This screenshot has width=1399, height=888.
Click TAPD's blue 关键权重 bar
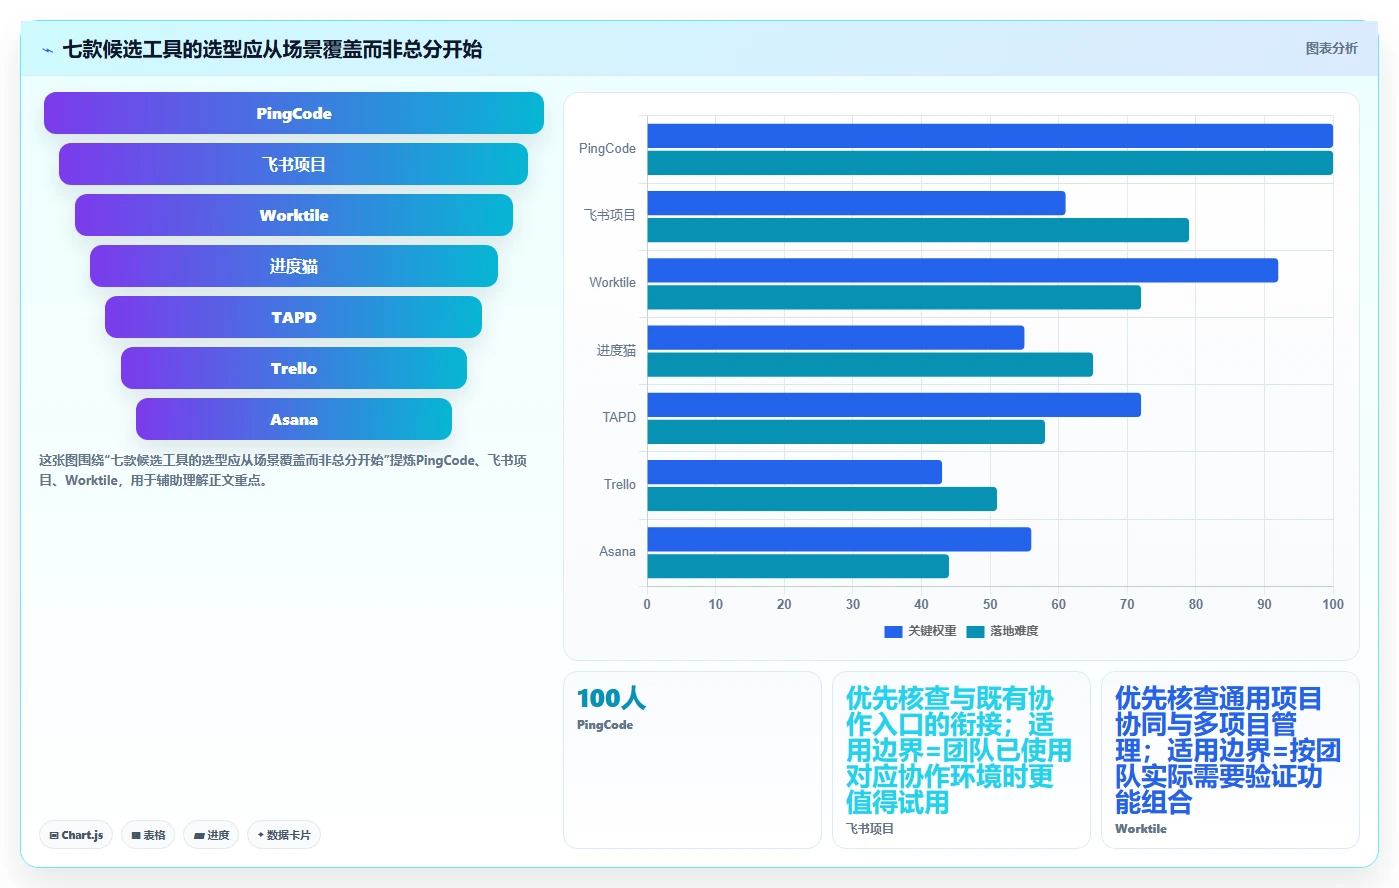click(894, 405)
